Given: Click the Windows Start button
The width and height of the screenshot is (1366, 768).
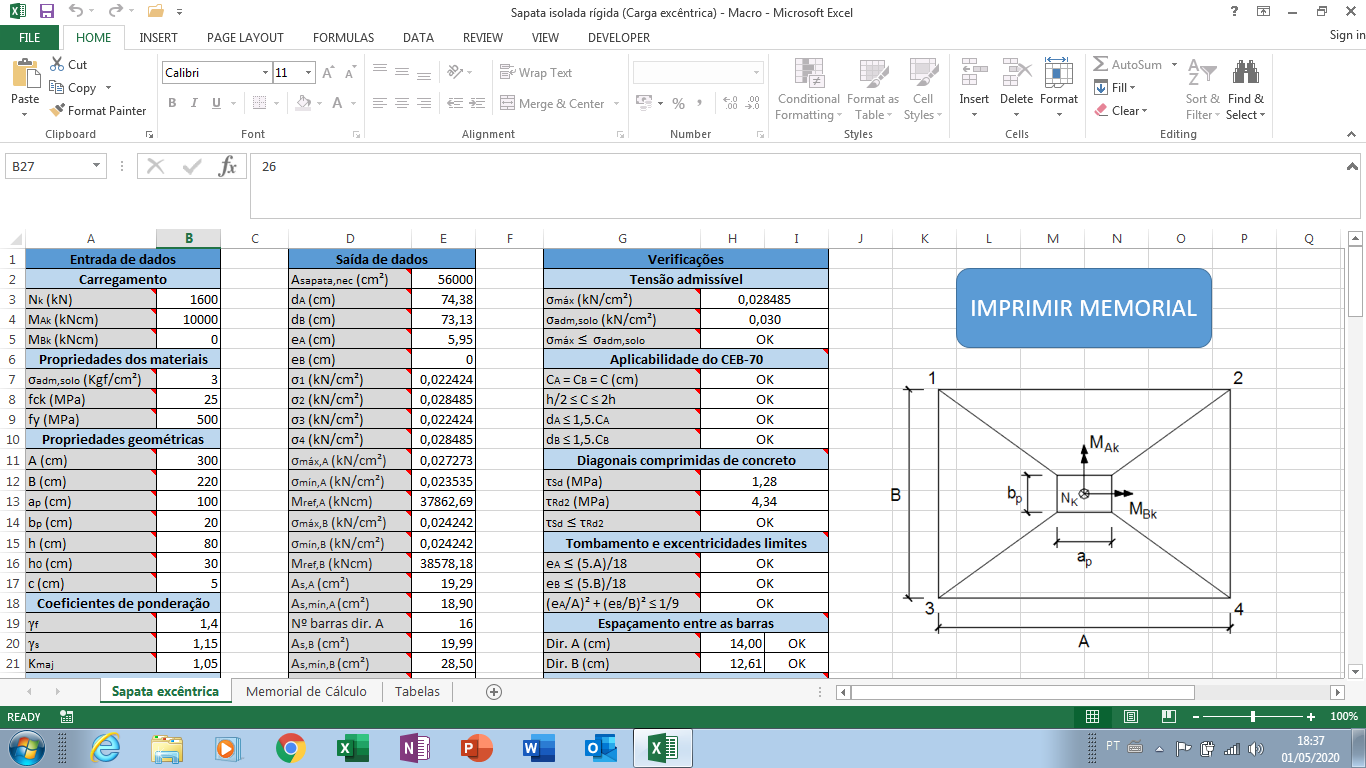Looking at the screenshot, I should [24, 748].
